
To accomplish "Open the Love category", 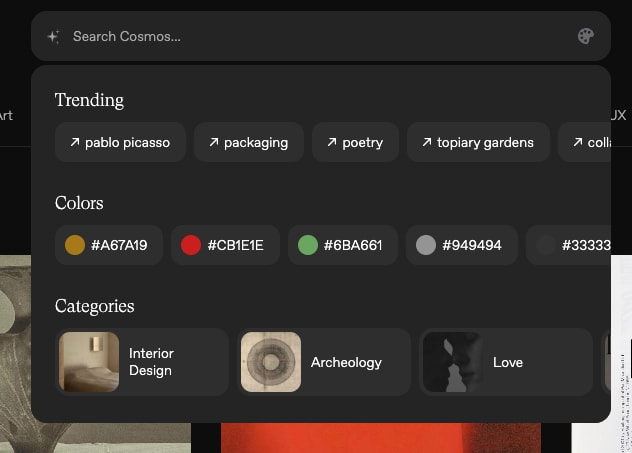I will click(x=506, y=362).
